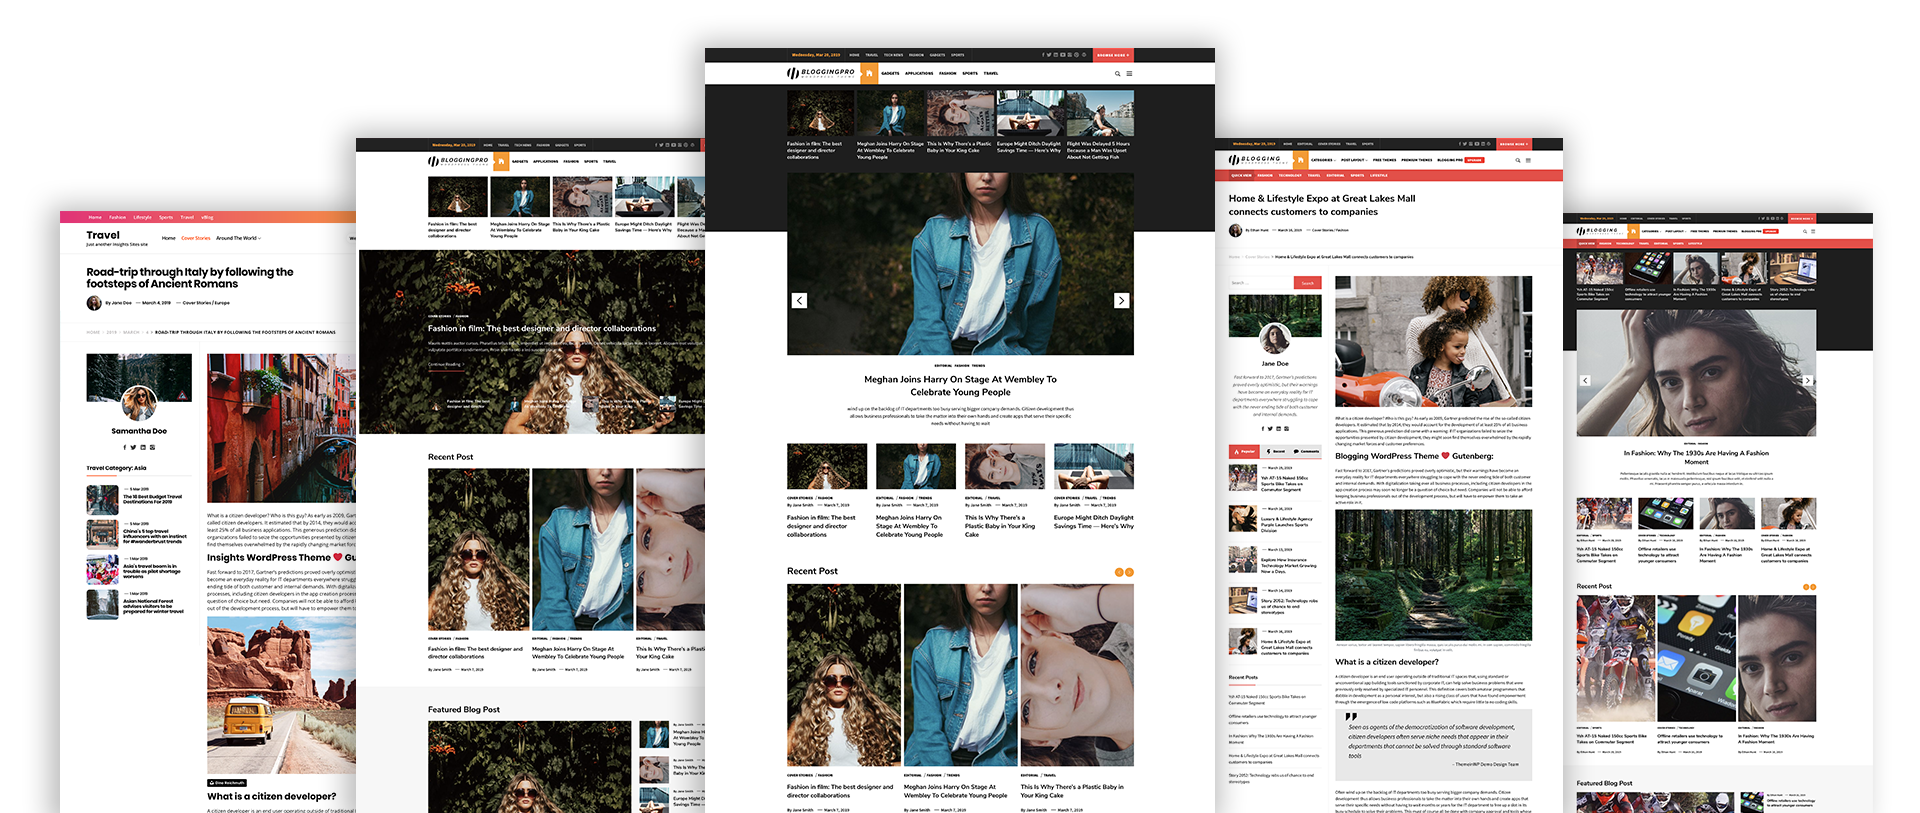This screenshot has width=1920, height=813.
Task: Open the hamburger menu in the Great Lakes Mall article page
Action: point(1528,160)
